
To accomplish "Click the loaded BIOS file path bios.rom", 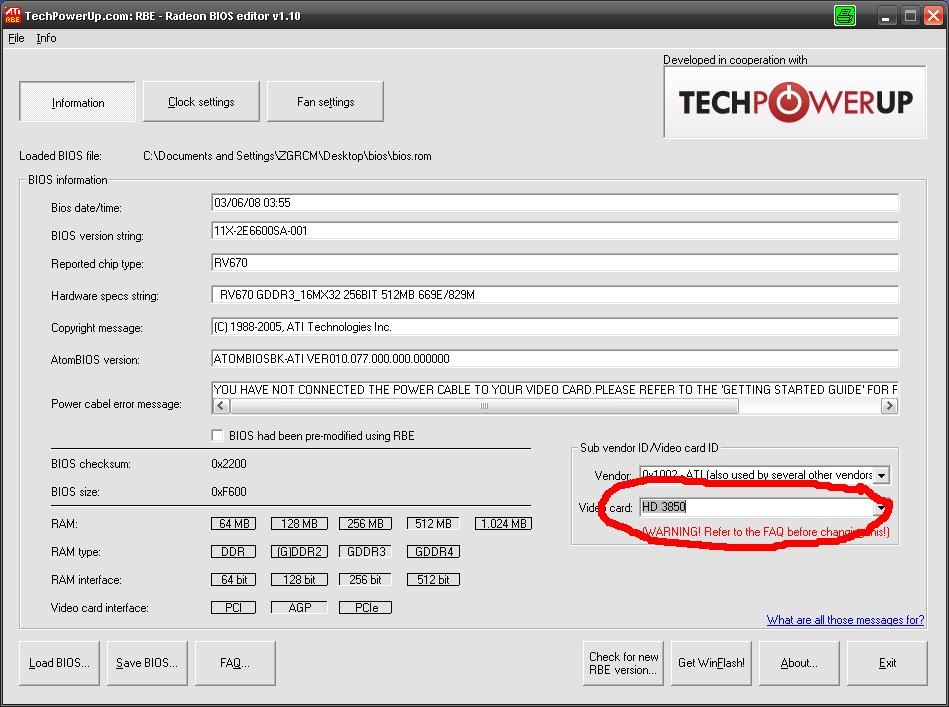I will click(287, 156).
